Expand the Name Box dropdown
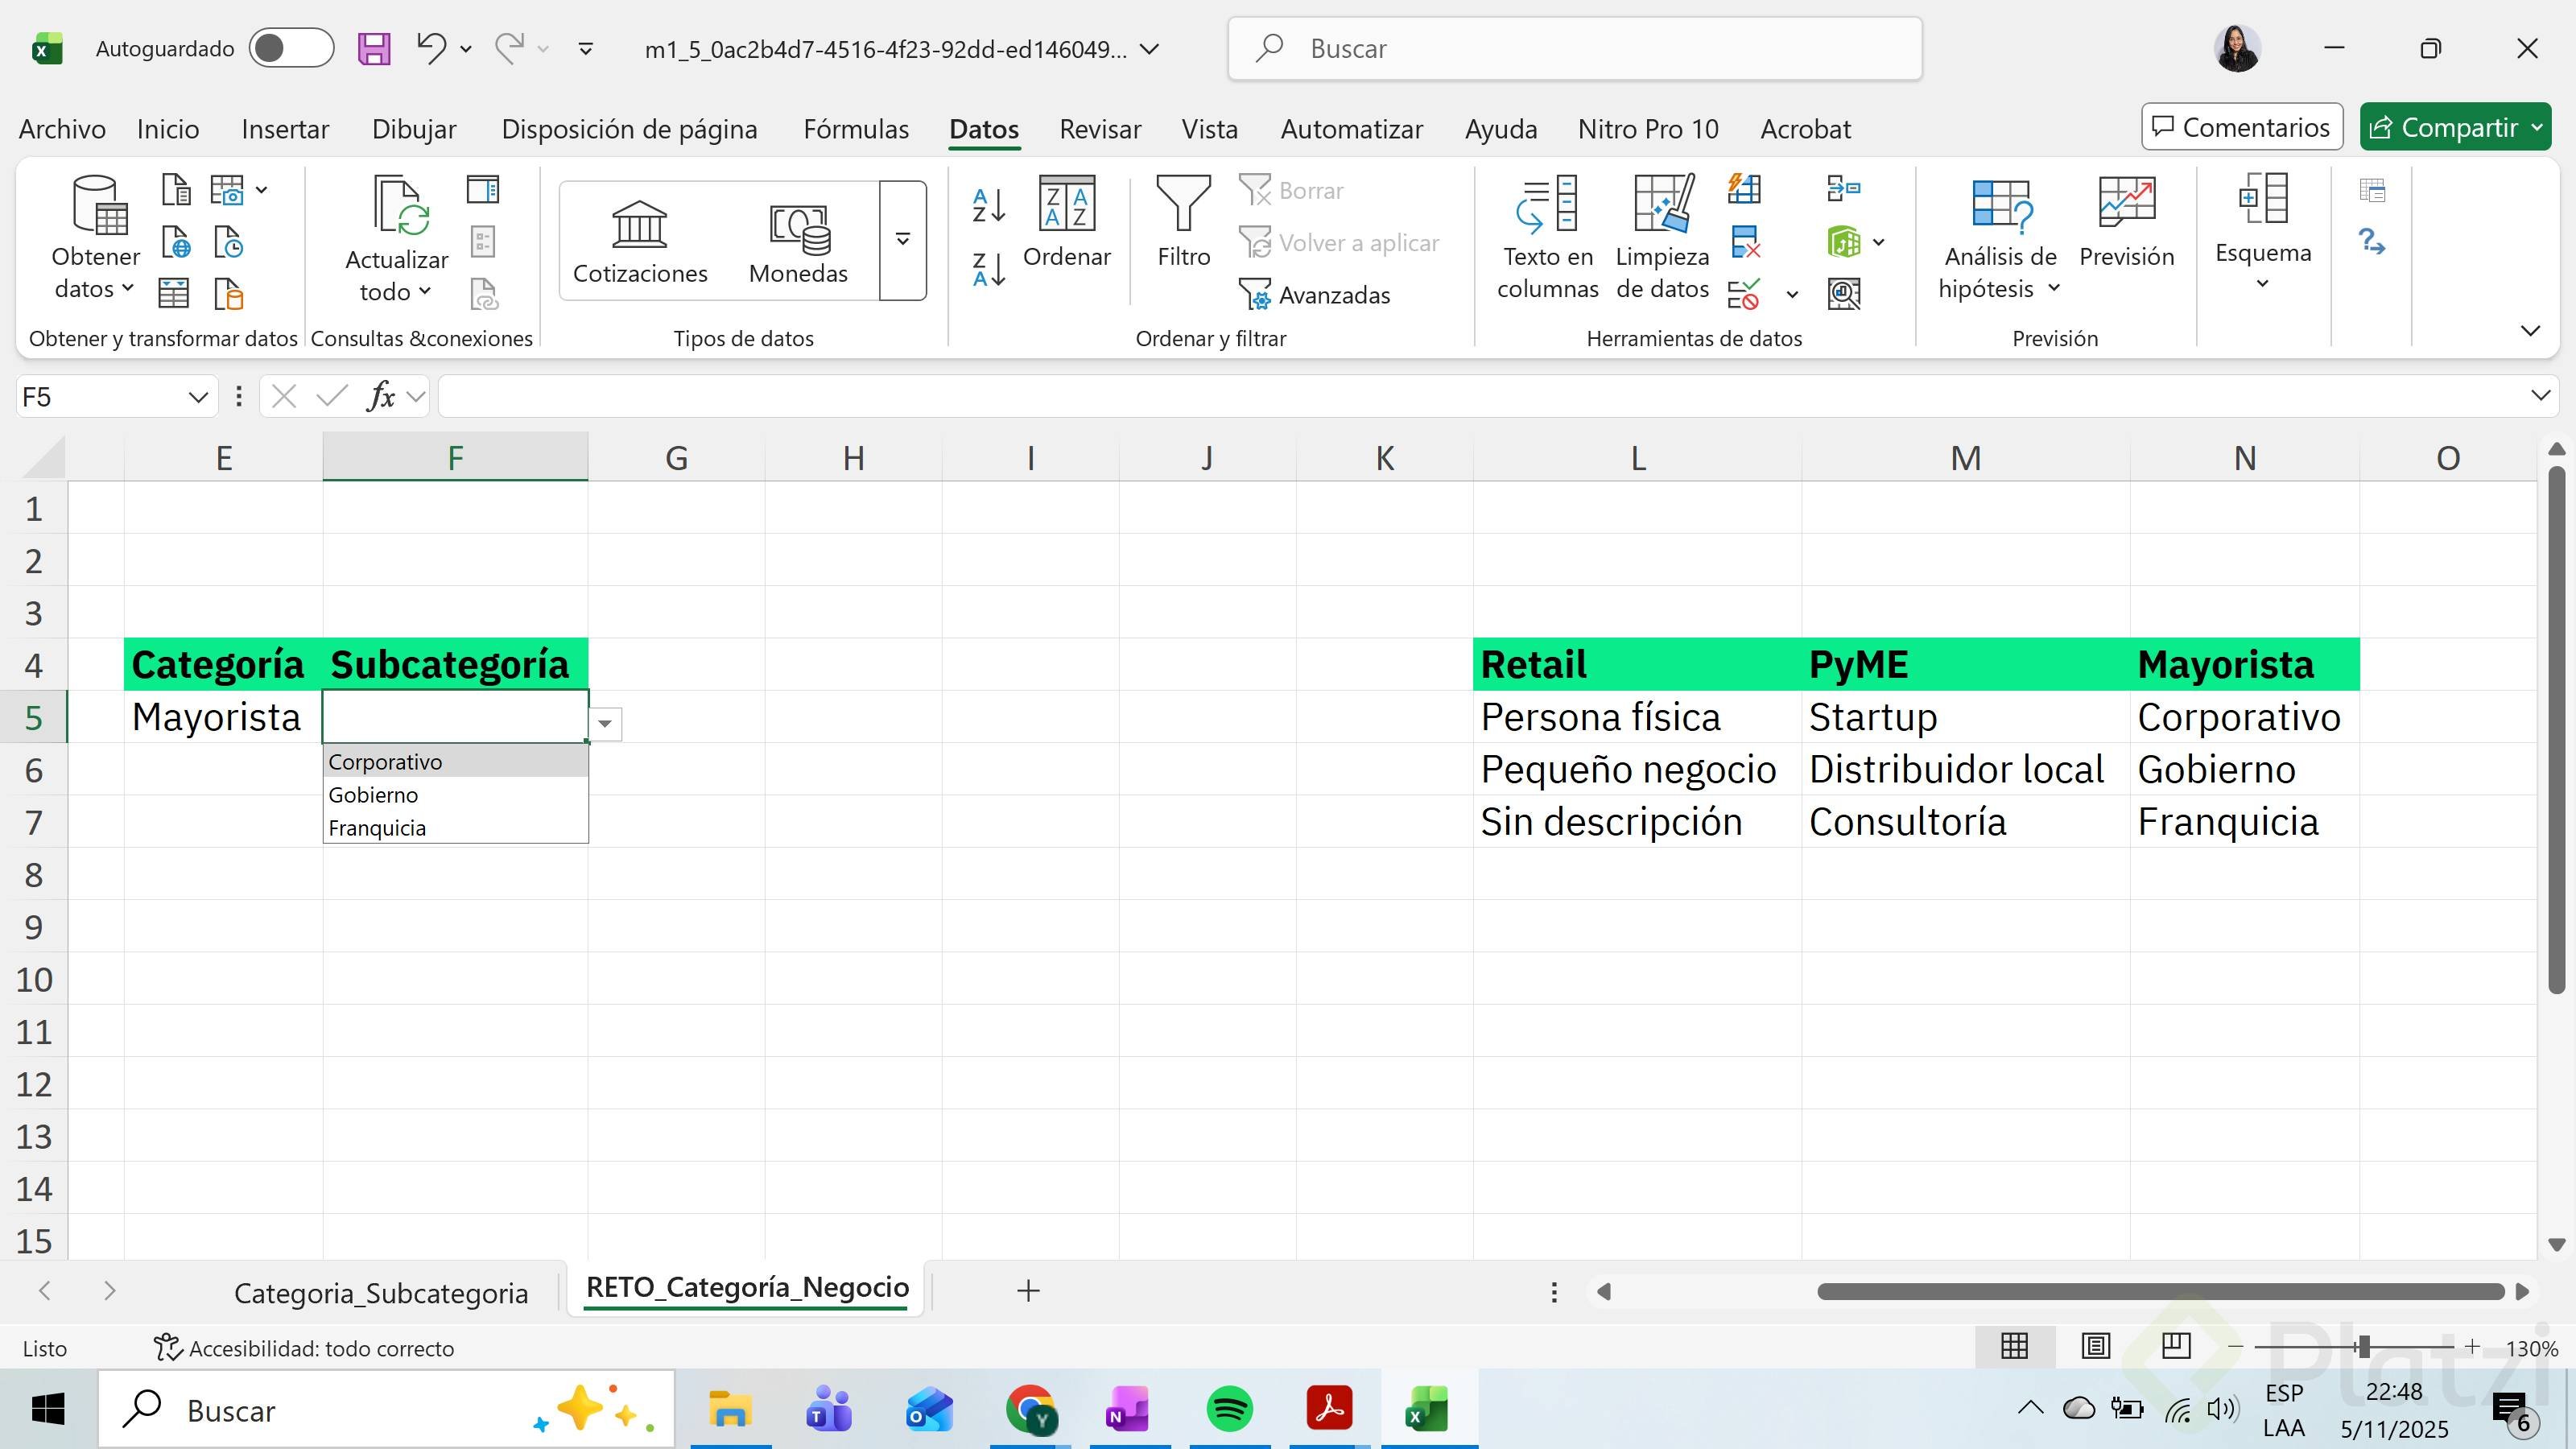 tap(197, 397)
